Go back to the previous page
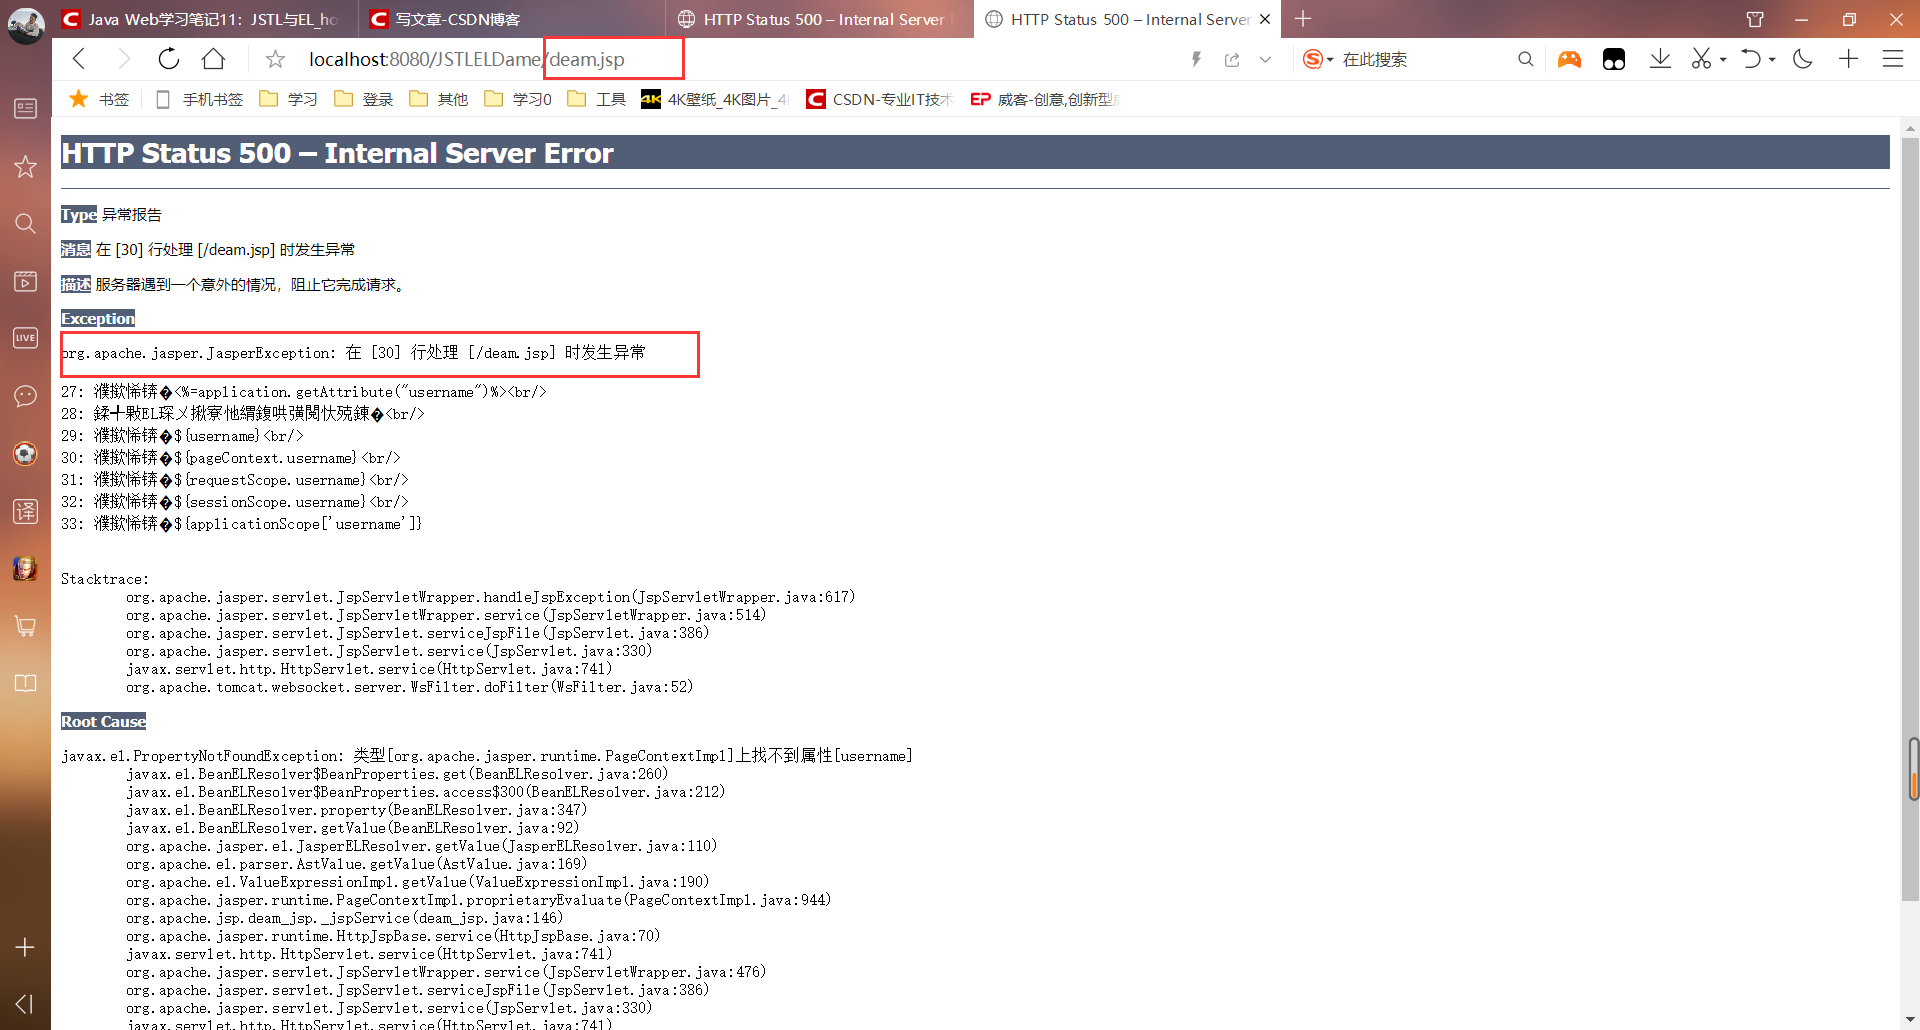The height and width of the screenshot is (1030, 1920). [x=79, y=59]
